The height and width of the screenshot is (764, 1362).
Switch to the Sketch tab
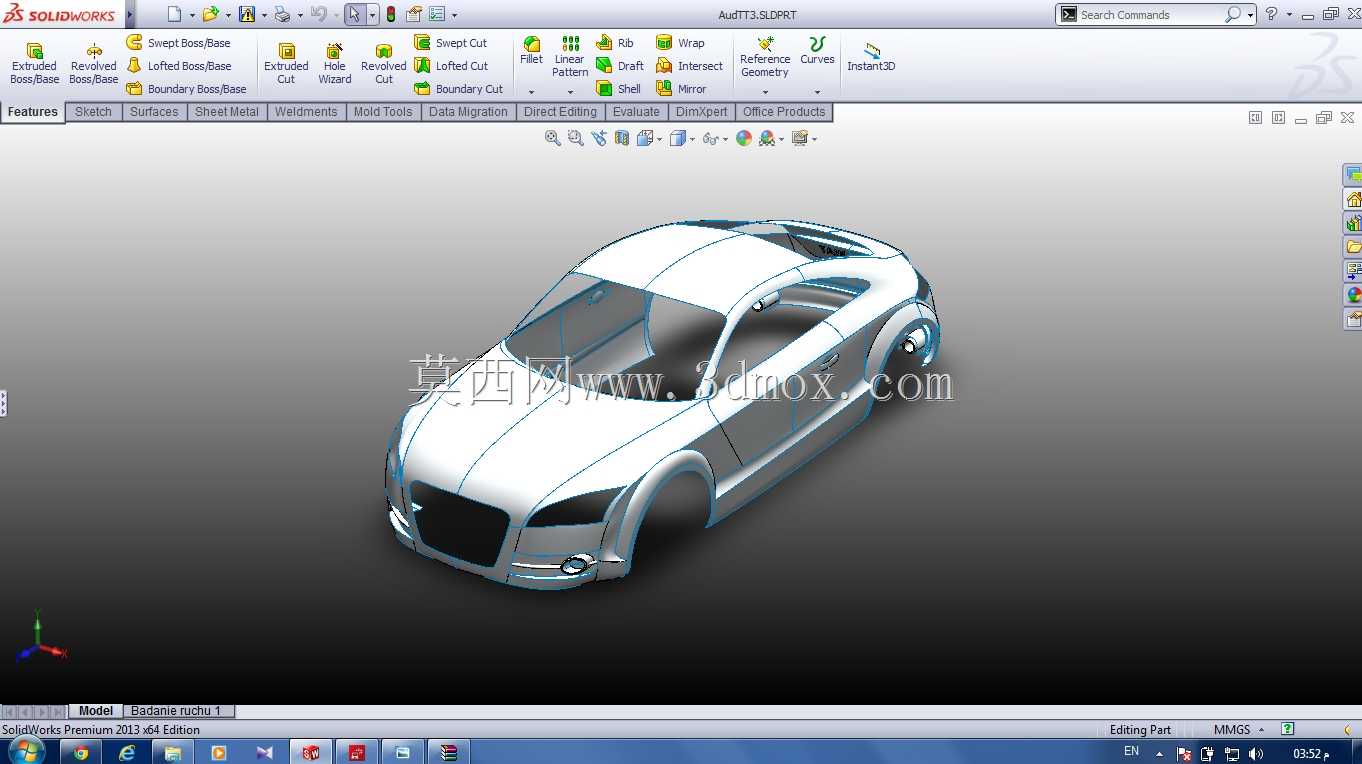pyautogui.click(x=93, y=112)
